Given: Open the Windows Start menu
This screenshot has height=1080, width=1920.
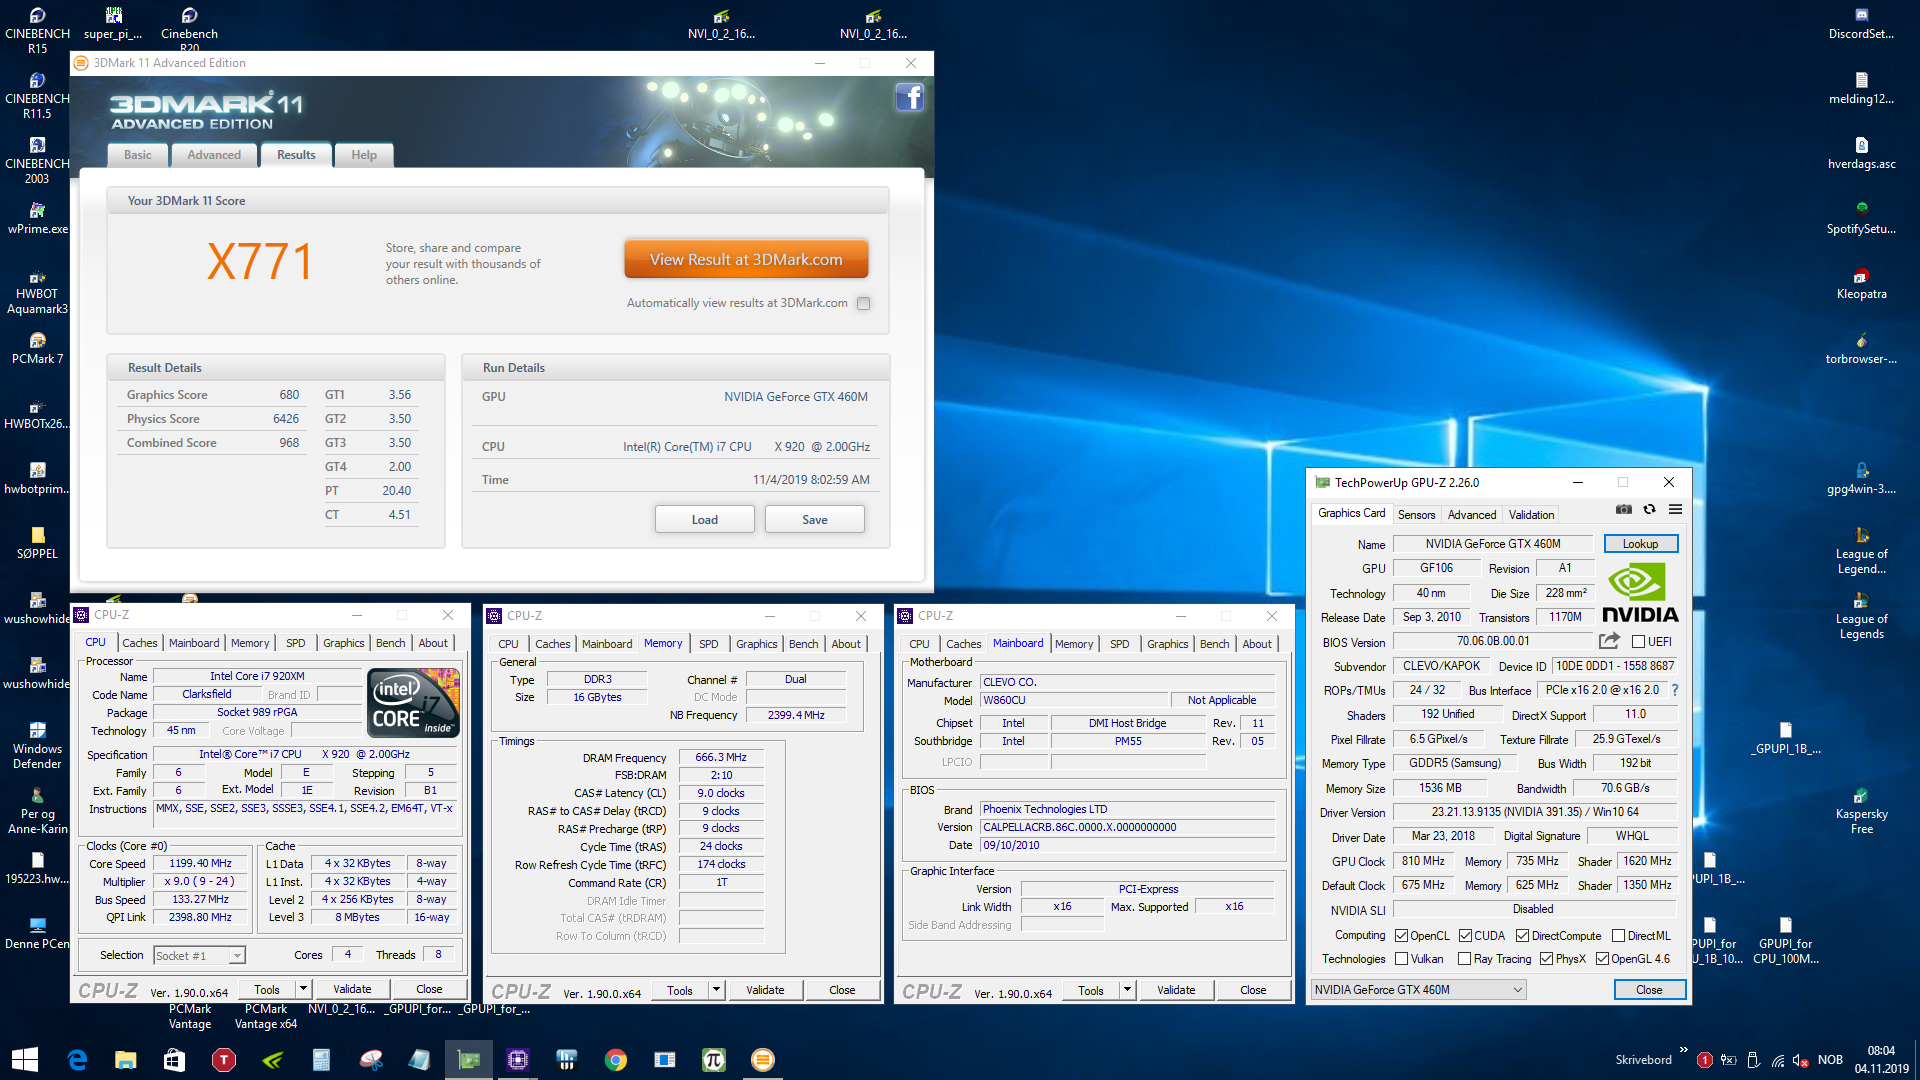Looking at the screenshot, I should click(25, 1060).
